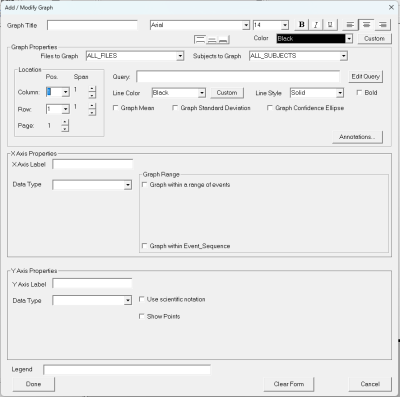Click the Done button
Image resolution: width=400 pixels, height=397 pixels.
[34, 384]
